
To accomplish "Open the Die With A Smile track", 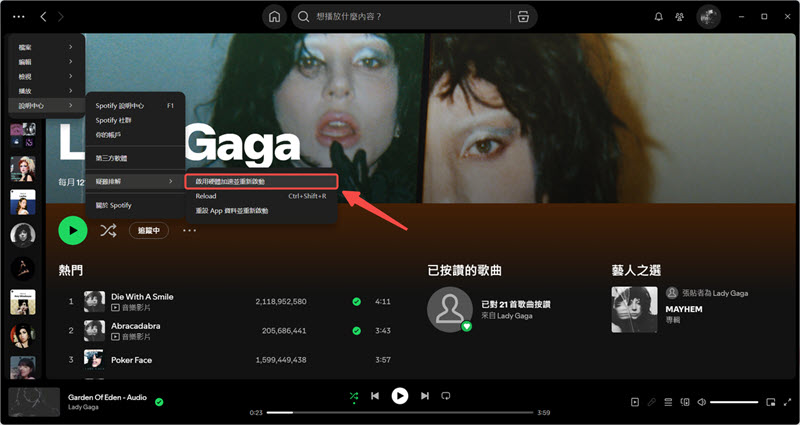I will (142, 296).
